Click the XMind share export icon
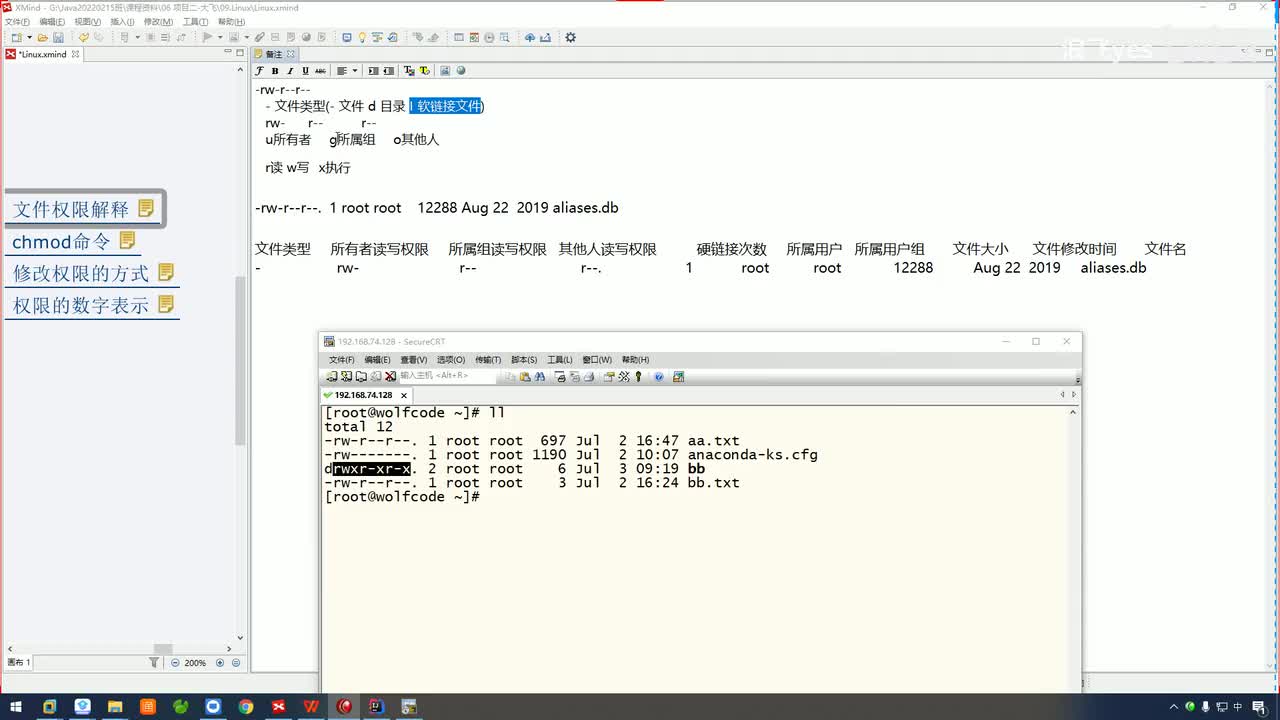 (x=546, y=38)
